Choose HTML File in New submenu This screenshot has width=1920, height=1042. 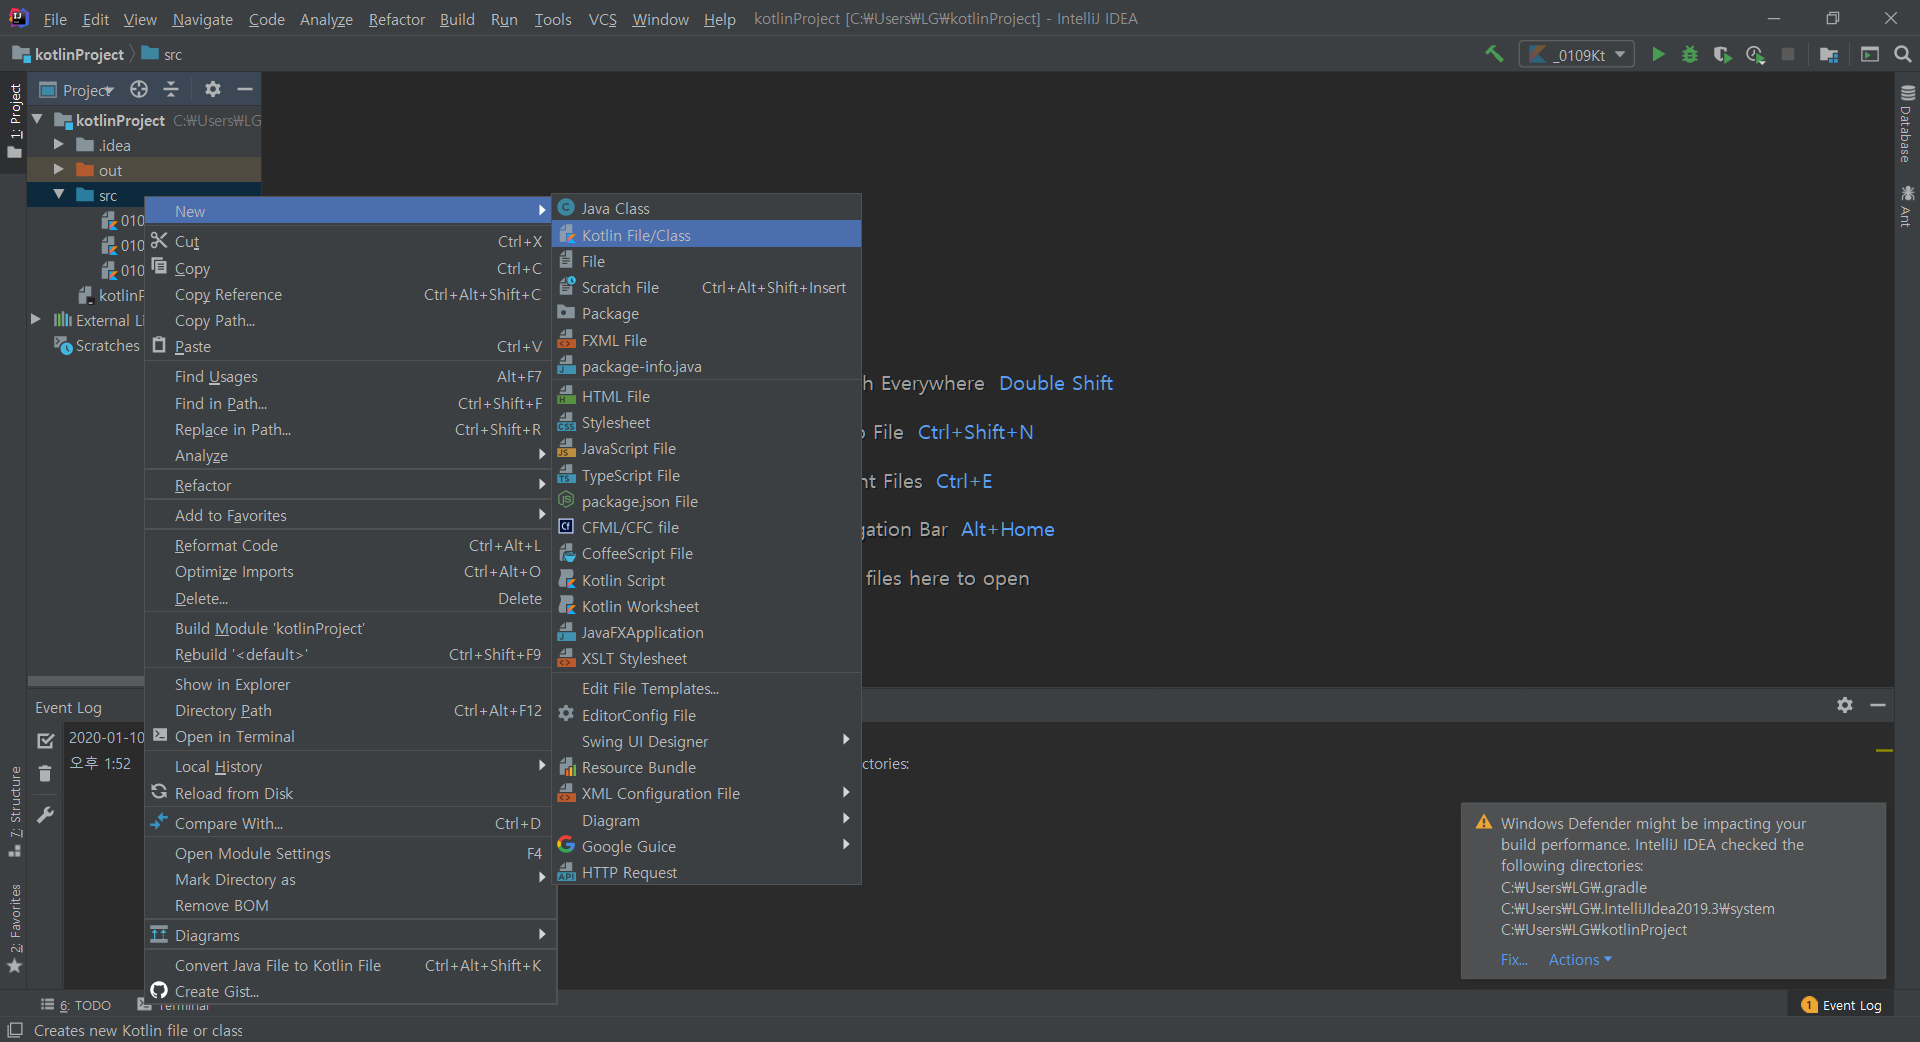706,396
